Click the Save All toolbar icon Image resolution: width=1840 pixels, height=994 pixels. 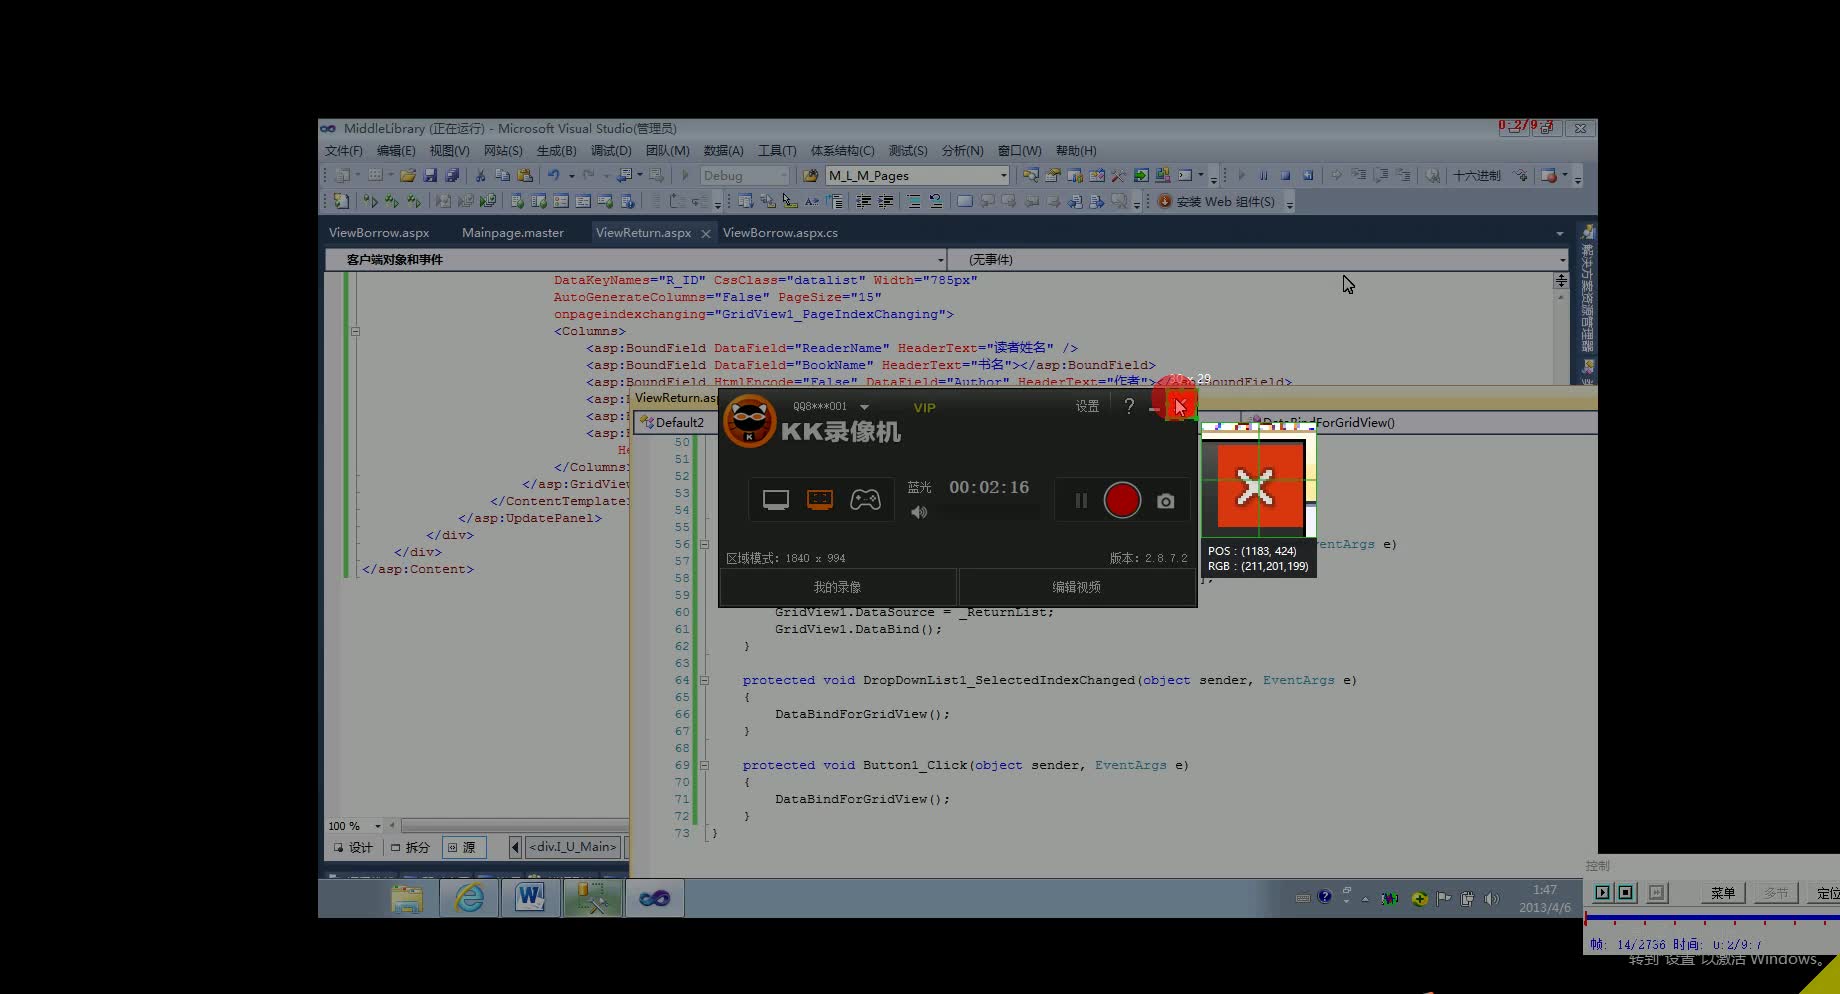452,176
